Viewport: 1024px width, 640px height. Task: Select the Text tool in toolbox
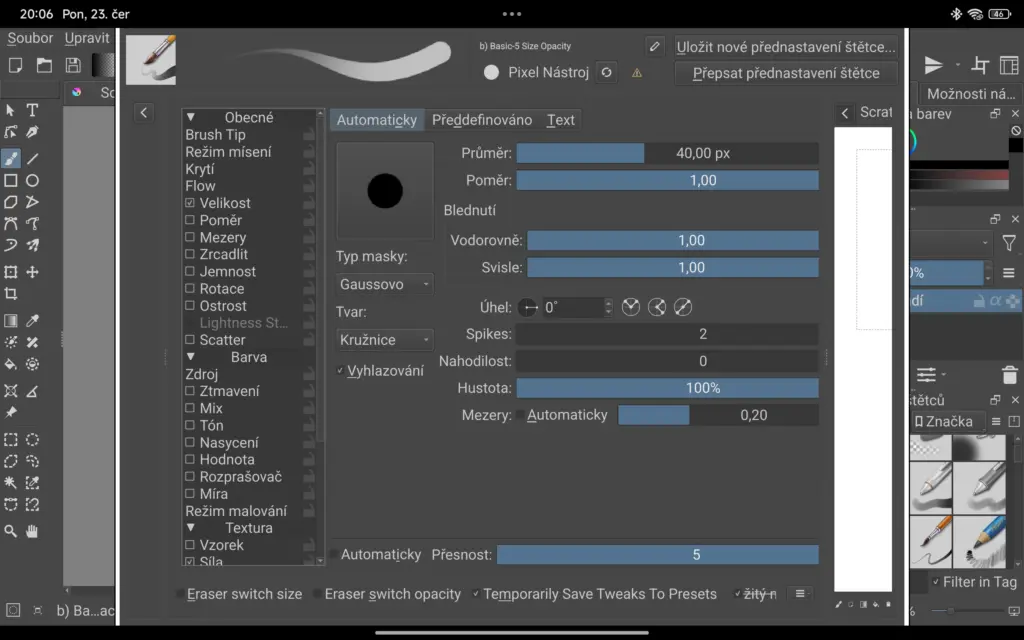tap(32, 110)
